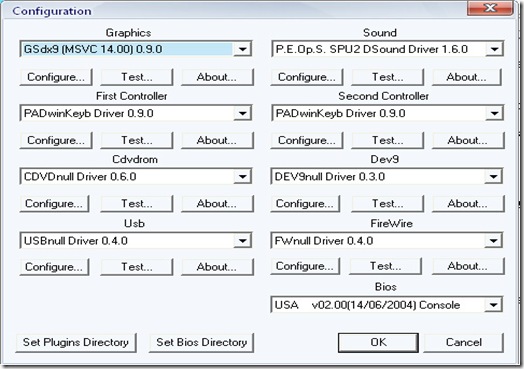Open the Sound plugin dropdown
The height and width of the screenshot is (369, 524).
pos(495,49)
